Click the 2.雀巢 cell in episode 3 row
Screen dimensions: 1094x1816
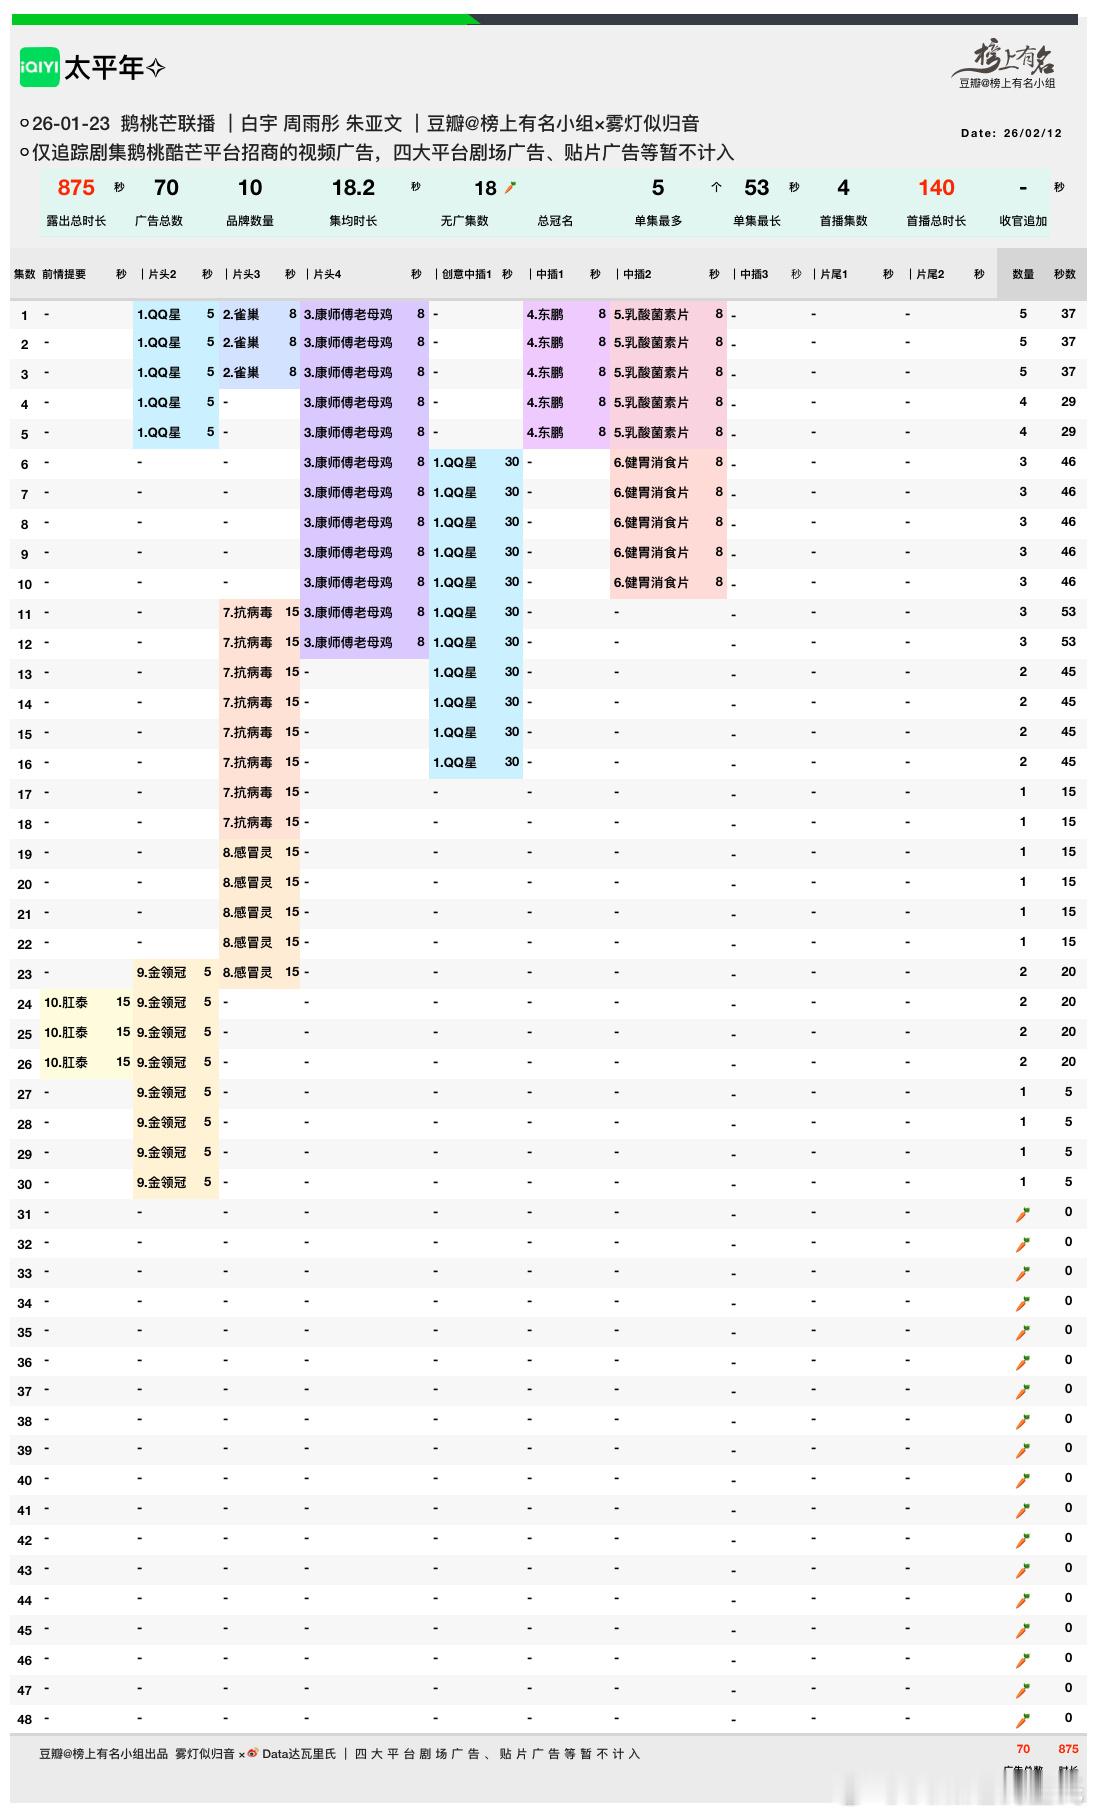point(241,372)
